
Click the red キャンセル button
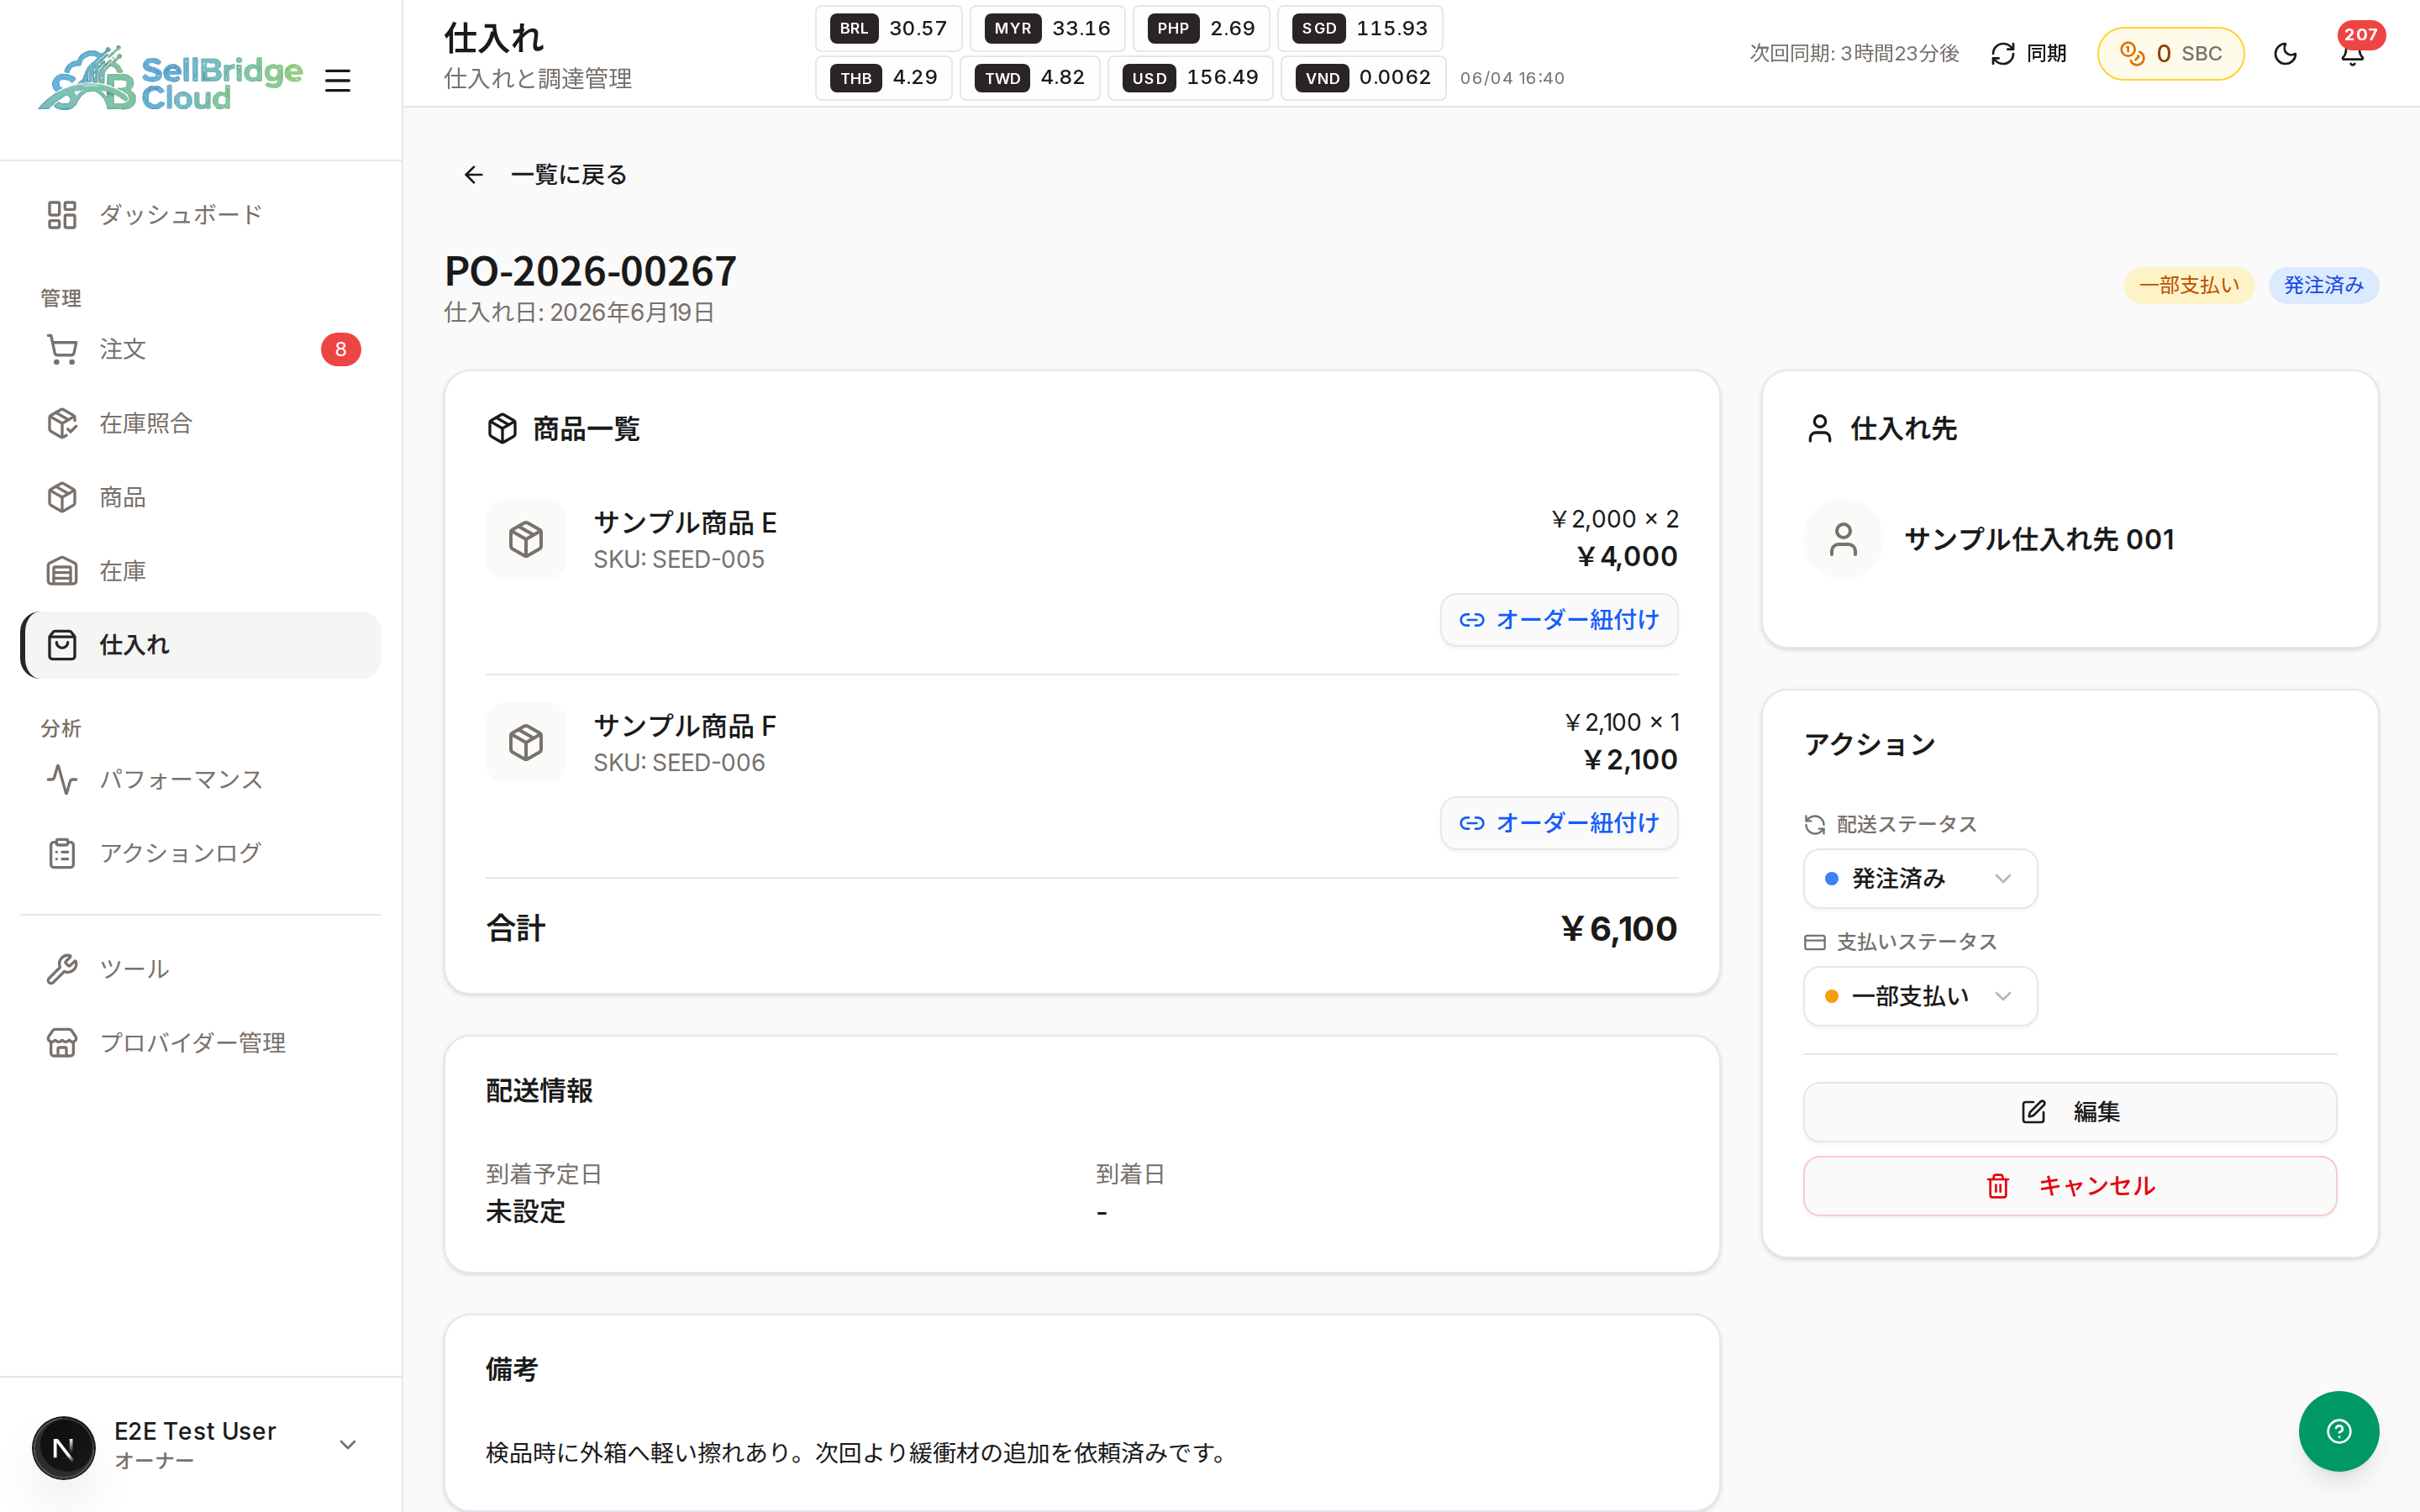click(2070, 1186)
